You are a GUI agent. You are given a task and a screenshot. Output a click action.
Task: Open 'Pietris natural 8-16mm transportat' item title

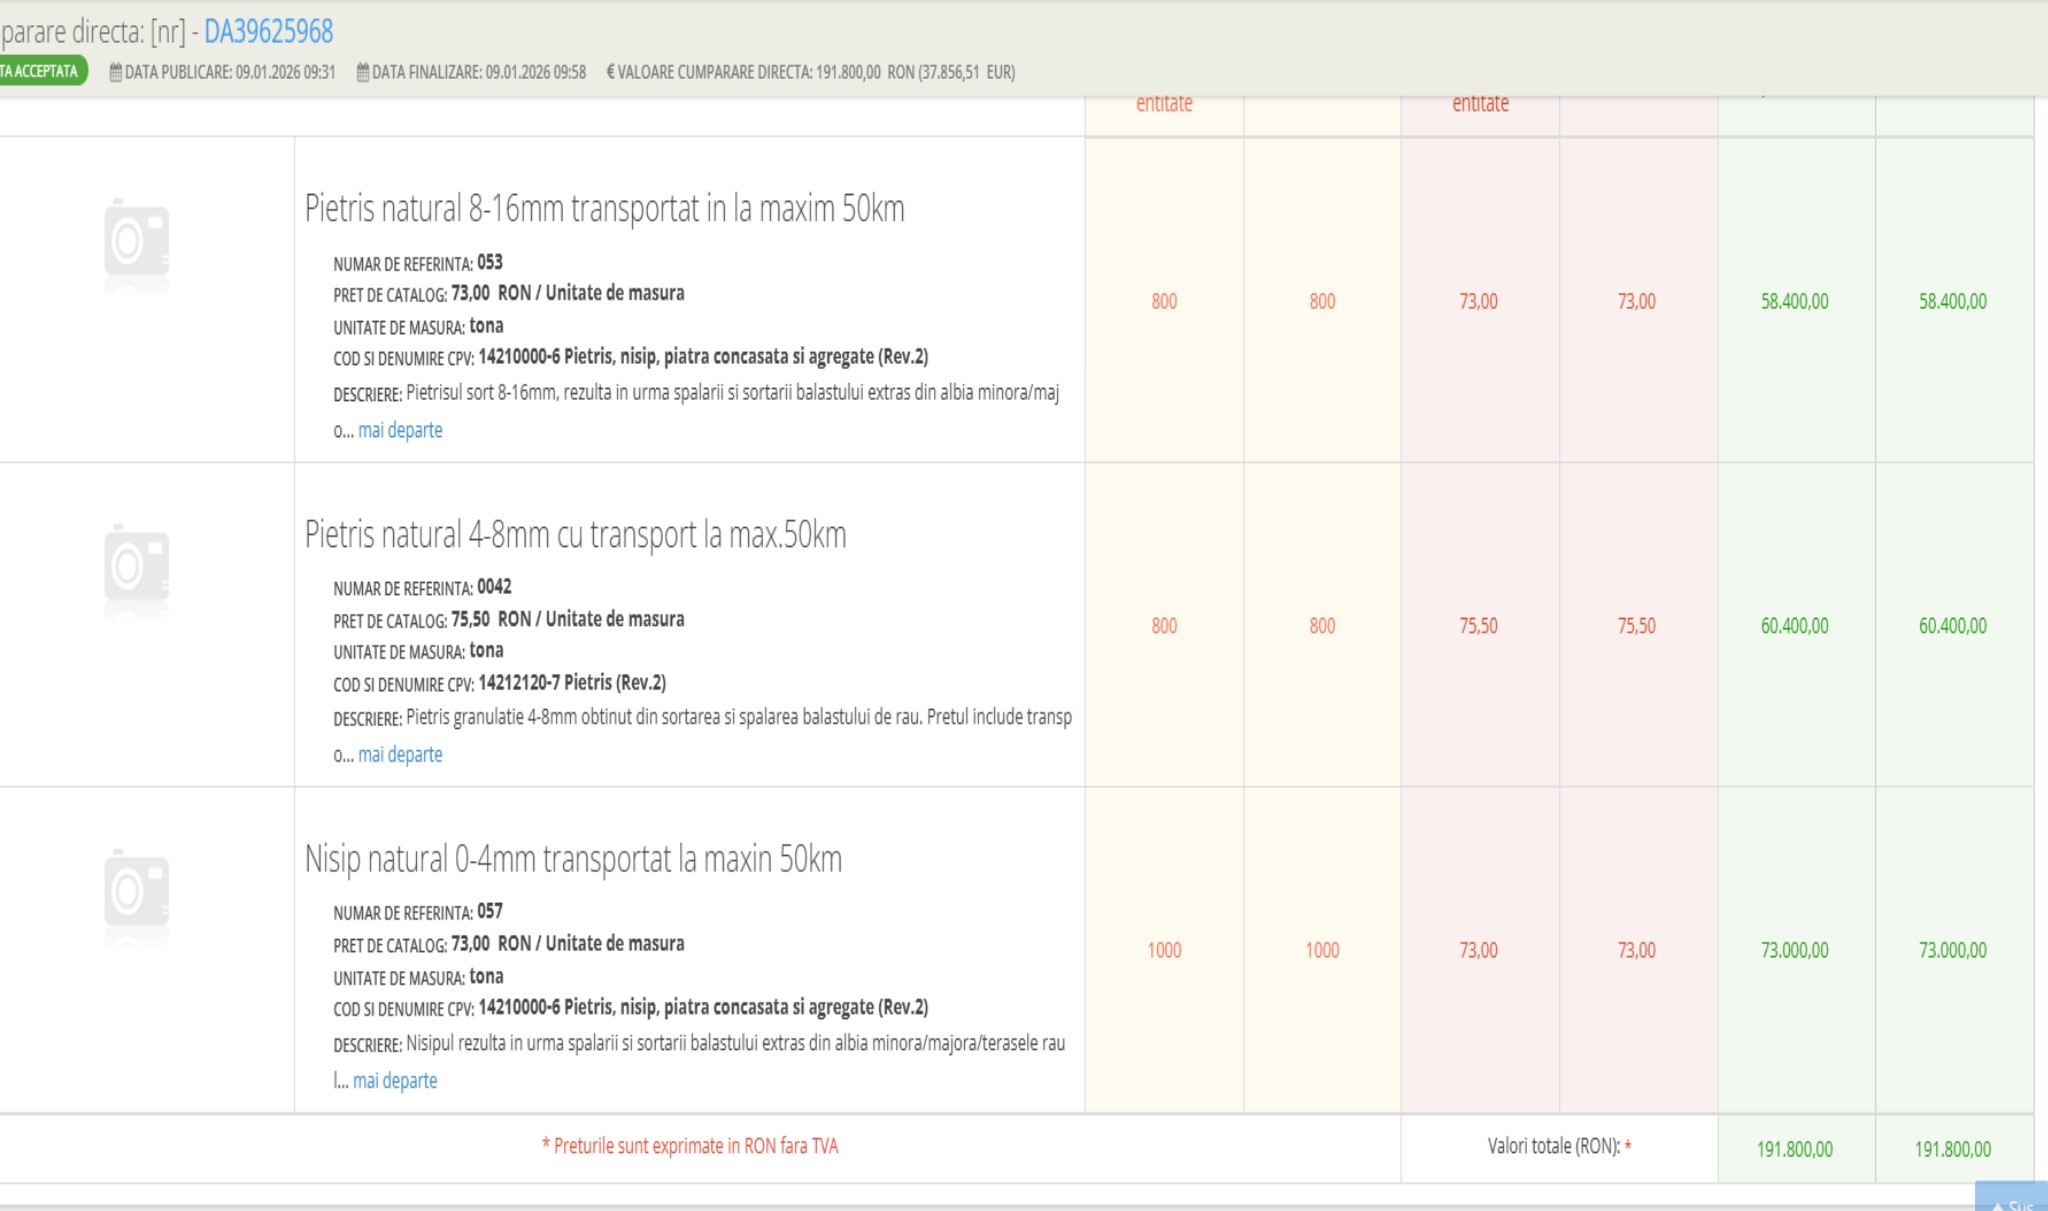click(x=604, y=209)
